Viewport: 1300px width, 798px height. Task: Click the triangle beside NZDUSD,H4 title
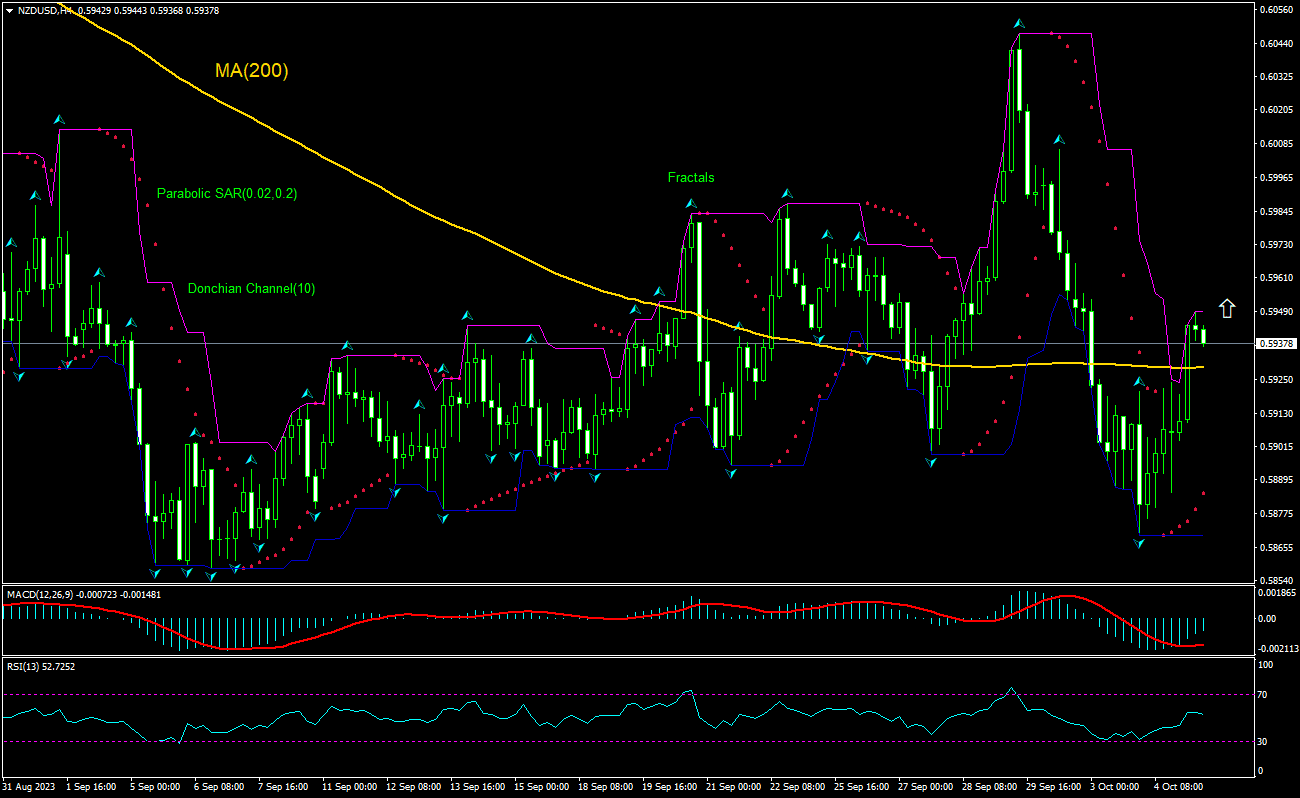[x=9, y=9]
